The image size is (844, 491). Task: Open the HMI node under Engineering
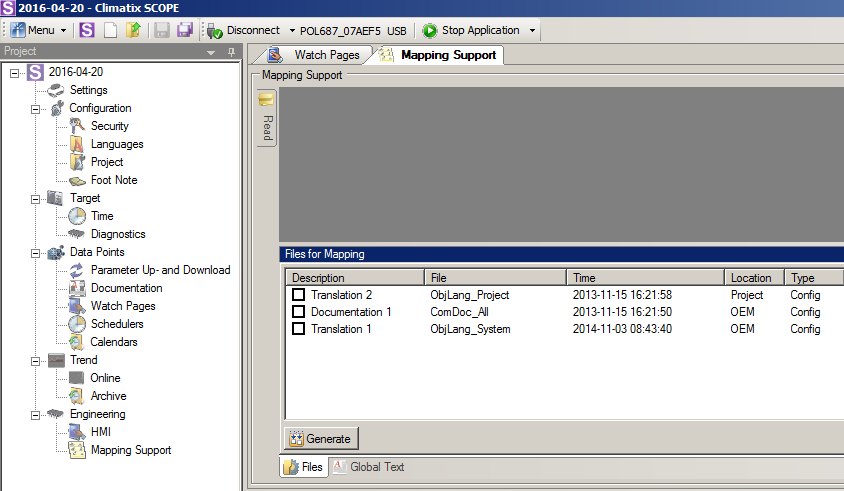100,432
